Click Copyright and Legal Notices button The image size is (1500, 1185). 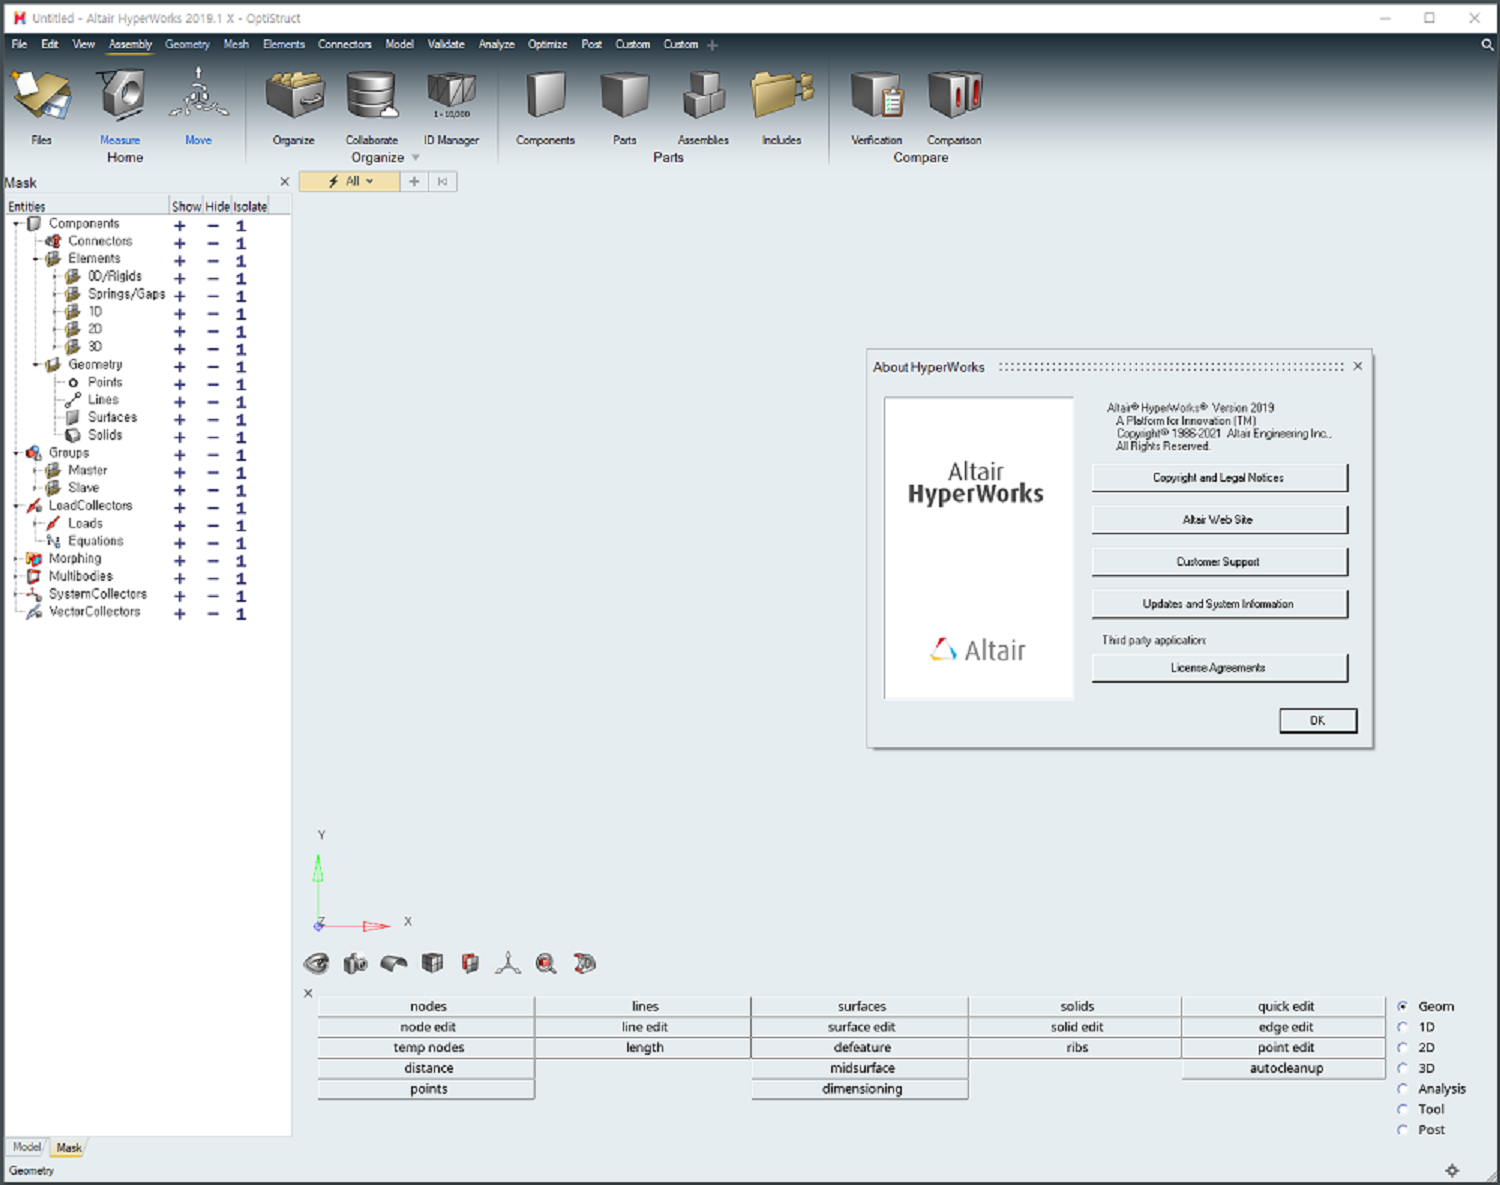[x=1219, y=478]
